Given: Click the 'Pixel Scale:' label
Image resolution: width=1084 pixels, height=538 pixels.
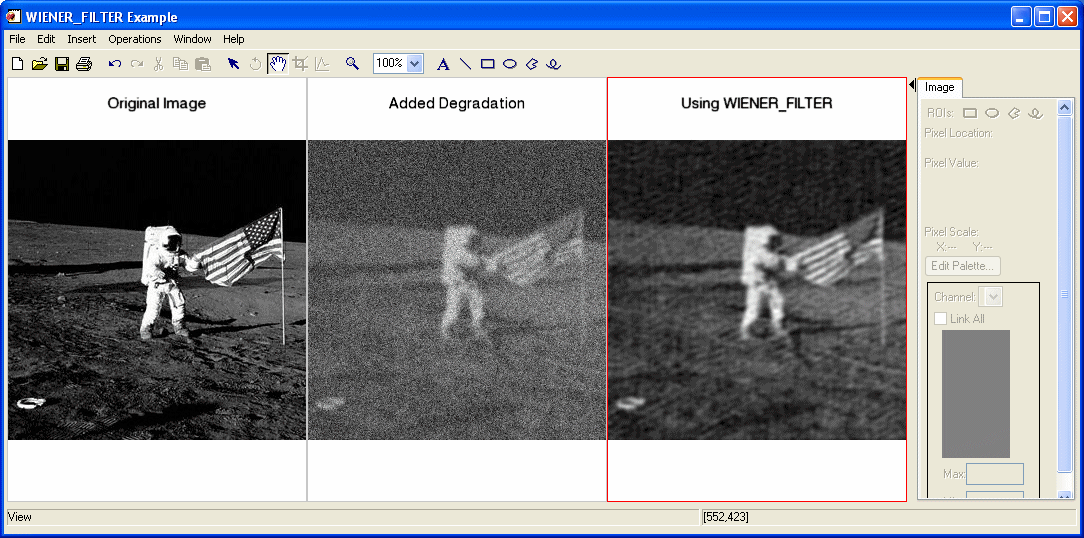Looking at the screenshot, I should 951,232.
